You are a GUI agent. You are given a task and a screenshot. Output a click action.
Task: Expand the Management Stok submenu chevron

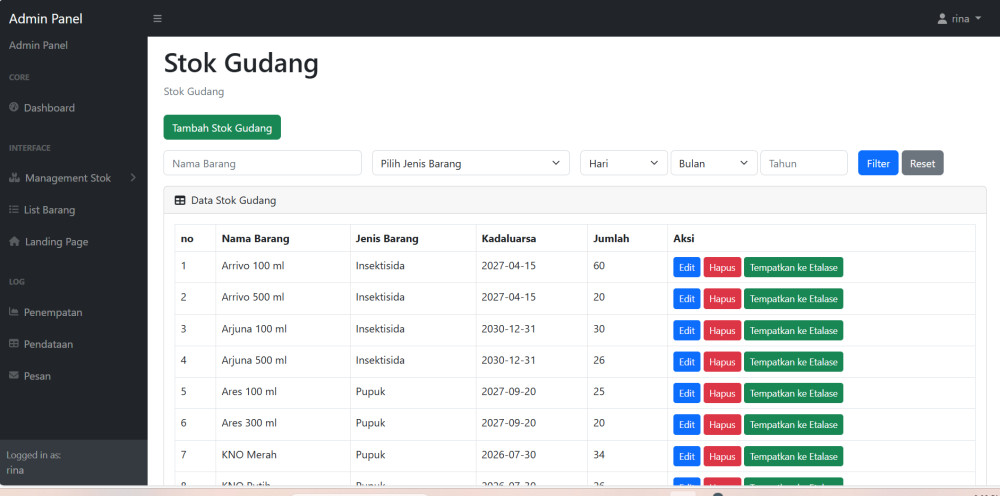coord(133,178)
